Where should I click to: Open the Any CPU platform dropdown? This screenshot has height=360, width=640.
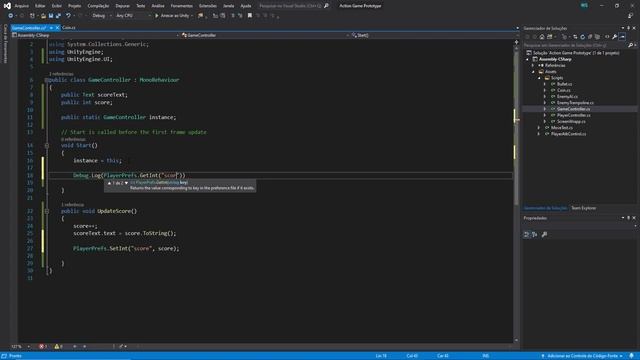point(133,16)
